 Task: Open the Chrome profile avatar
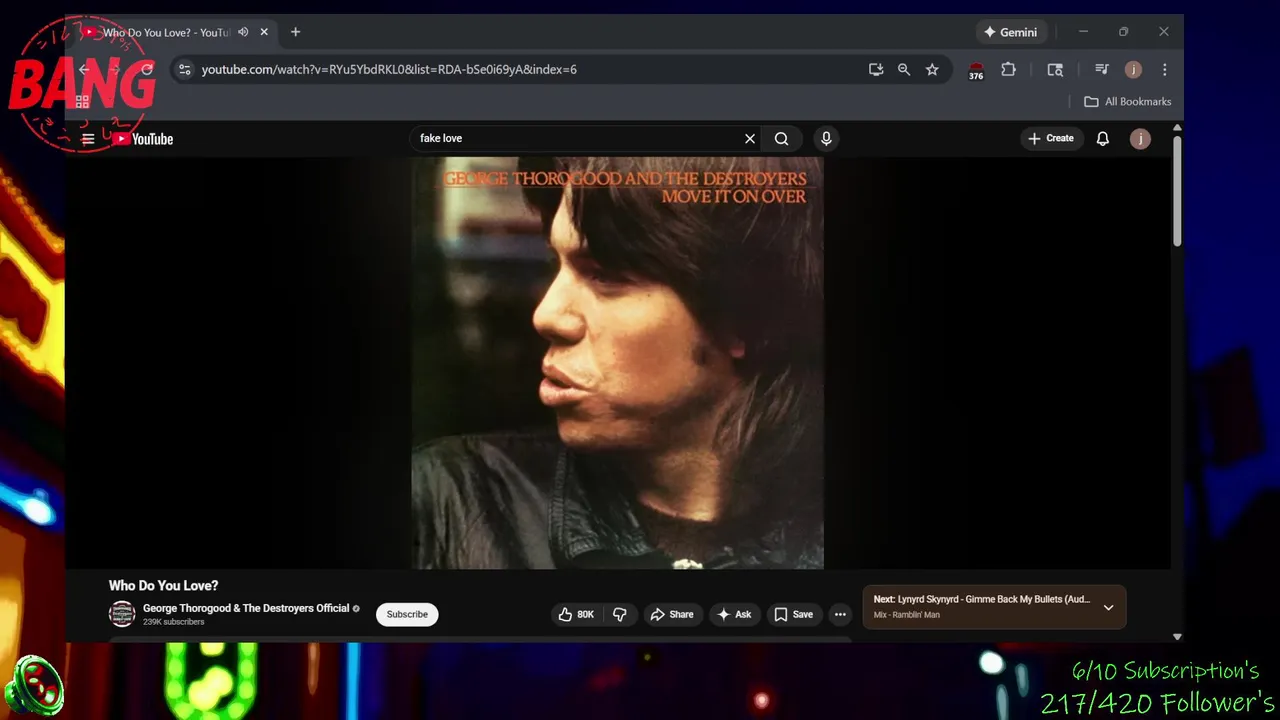point(1133,69)
